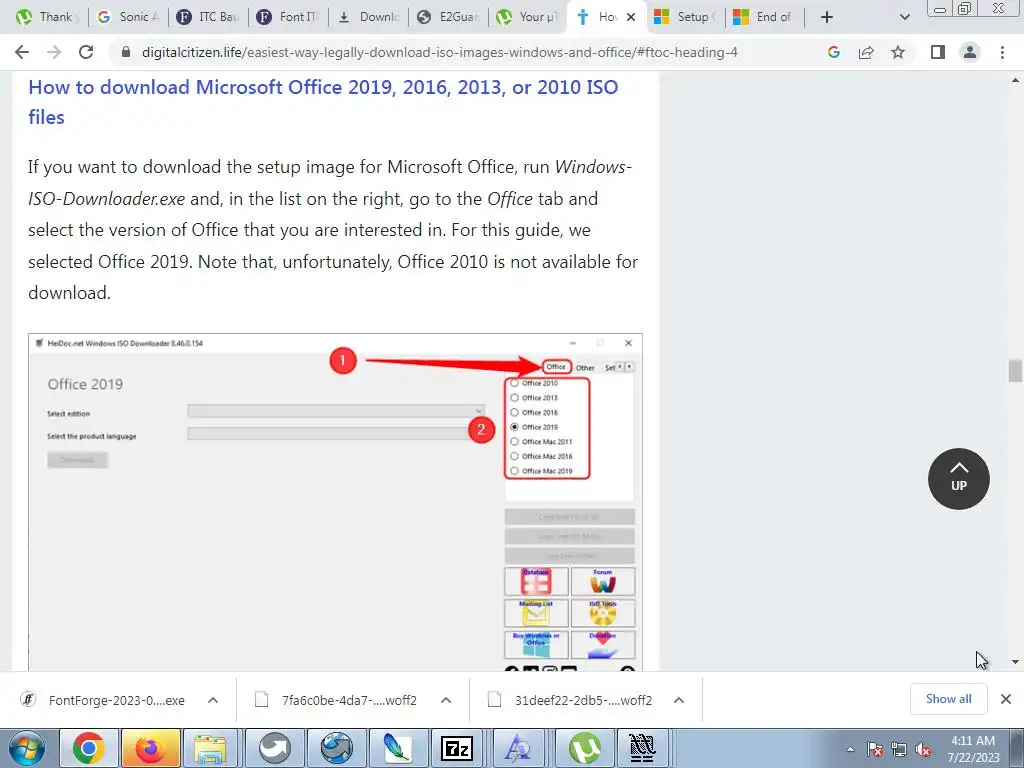
Task: Open uTorrent from the taskbar
Action: coord(583,748)
